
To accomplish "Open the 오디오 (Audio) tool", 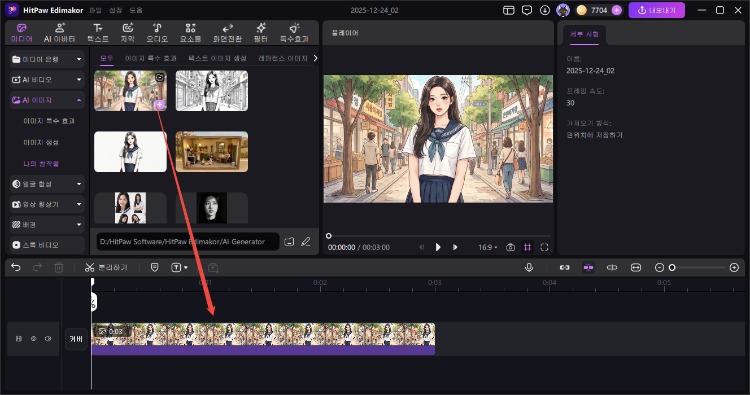I will 157,33.
